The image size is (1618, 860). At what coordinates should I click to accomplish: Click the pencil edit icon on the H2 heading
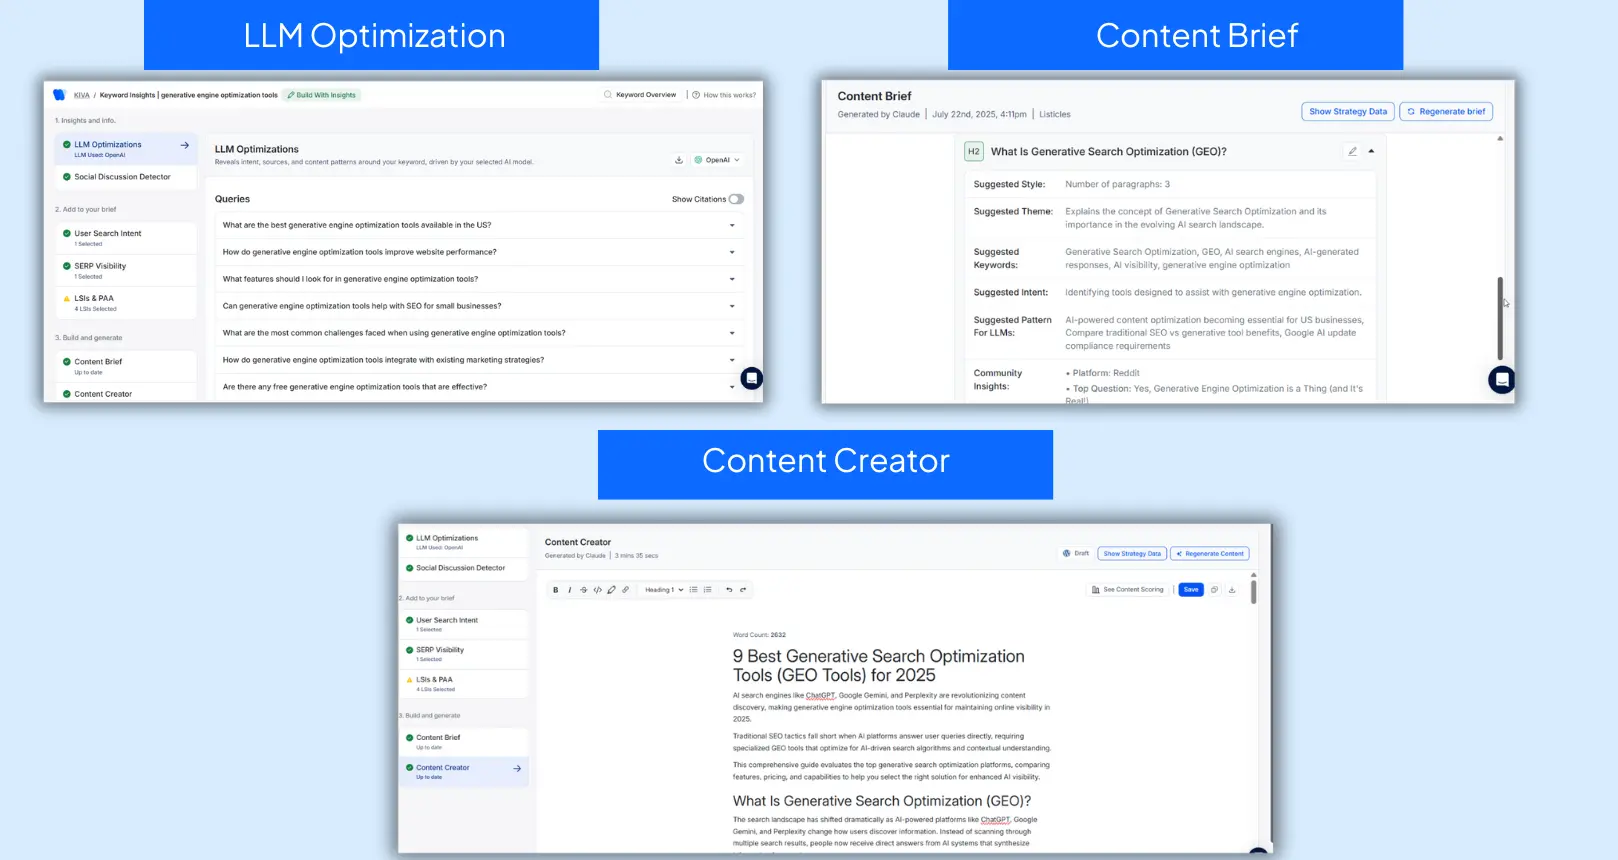[1352, 152]
